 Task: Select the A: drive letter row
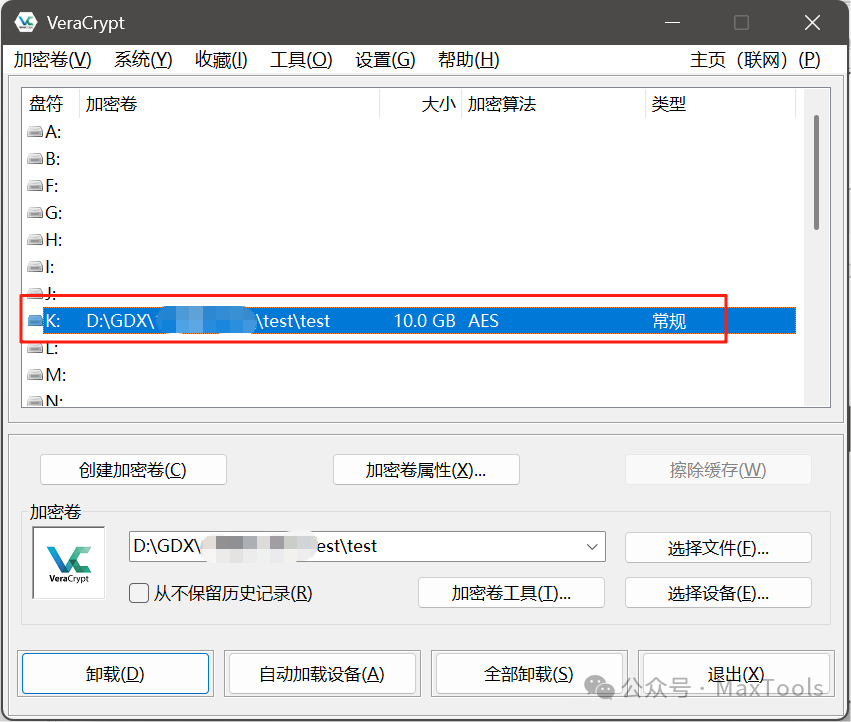409,132
